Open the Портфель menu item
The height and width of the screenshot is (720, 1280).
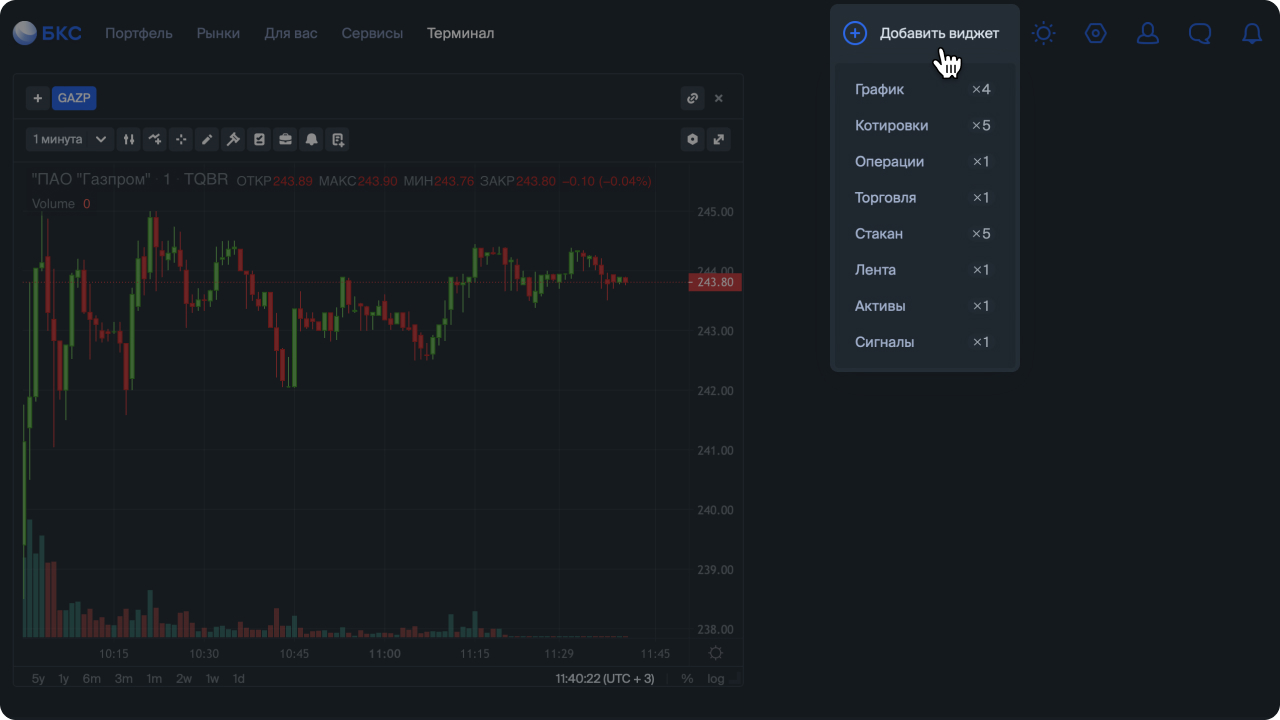[x=139, y=33]
